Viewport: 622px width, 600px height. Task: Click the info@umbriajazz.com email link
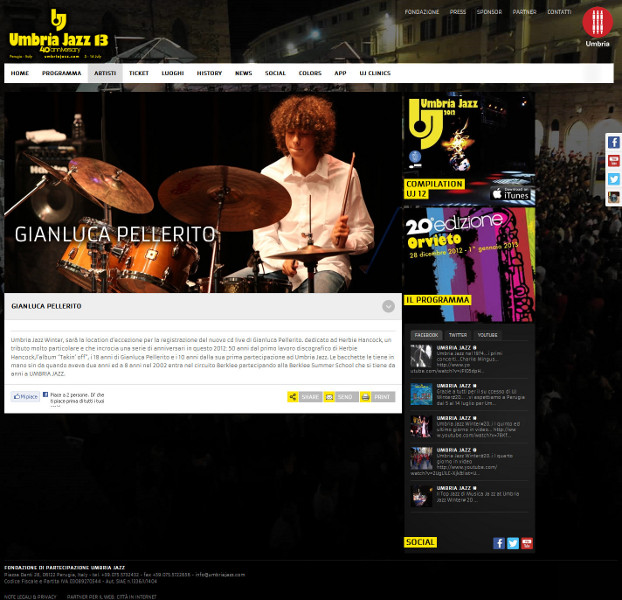tap(220, 575)
